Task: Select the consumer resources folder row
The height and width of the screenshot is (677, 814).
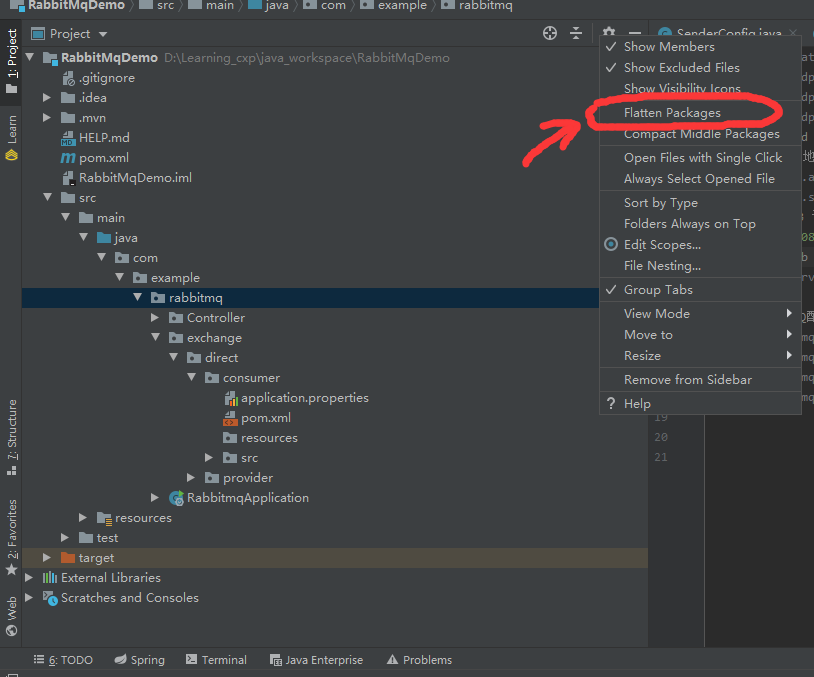Action: coord(335,438)
